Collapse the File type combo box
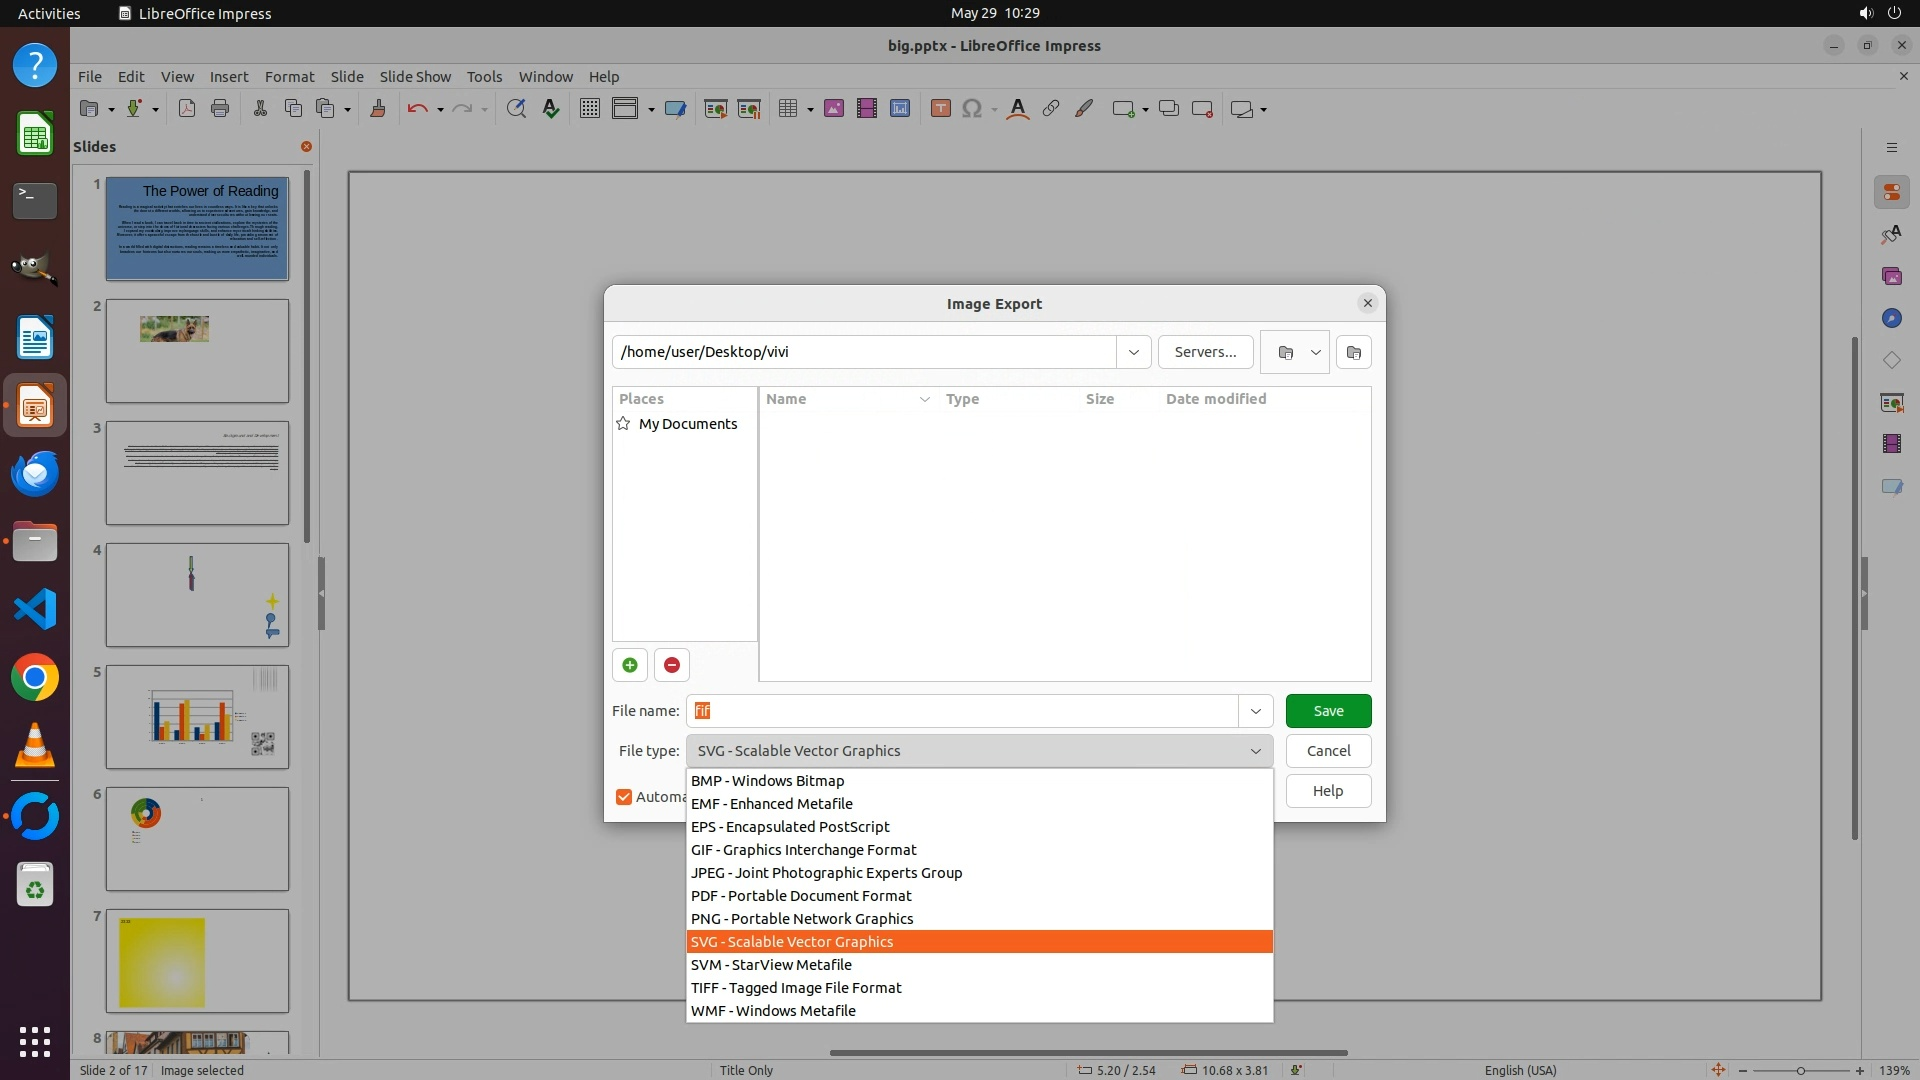The image size is (1920, 1080). pos(1255,751)
